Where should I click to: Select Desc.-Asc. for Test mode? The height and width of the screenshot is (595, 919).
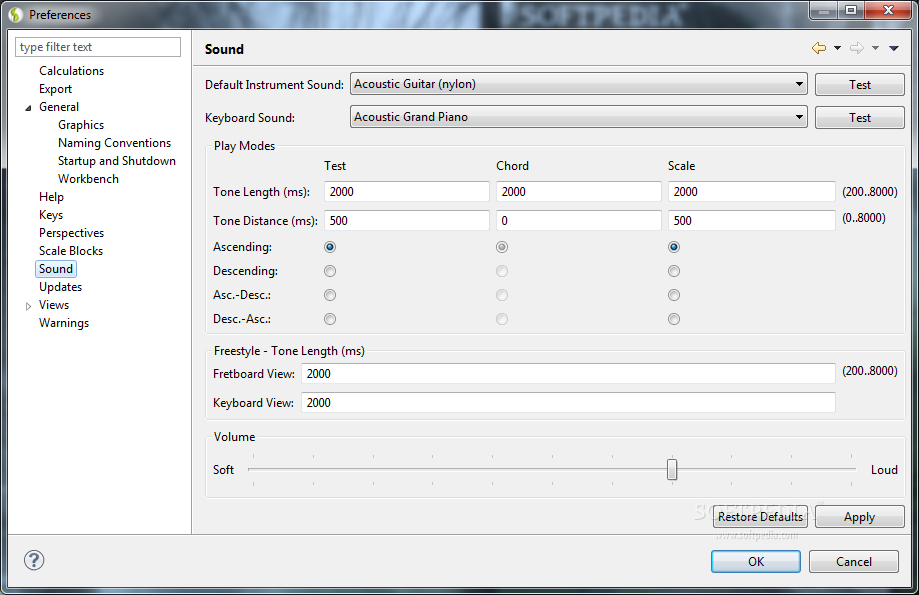pyautogui.click(x=330, y=319)
